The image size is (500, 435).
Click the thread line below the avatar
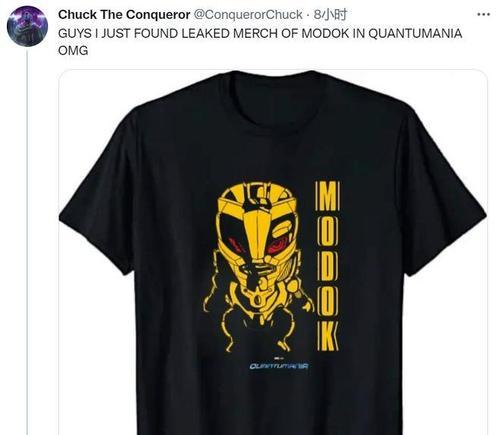pyautogui.click(x=27, y=242)
